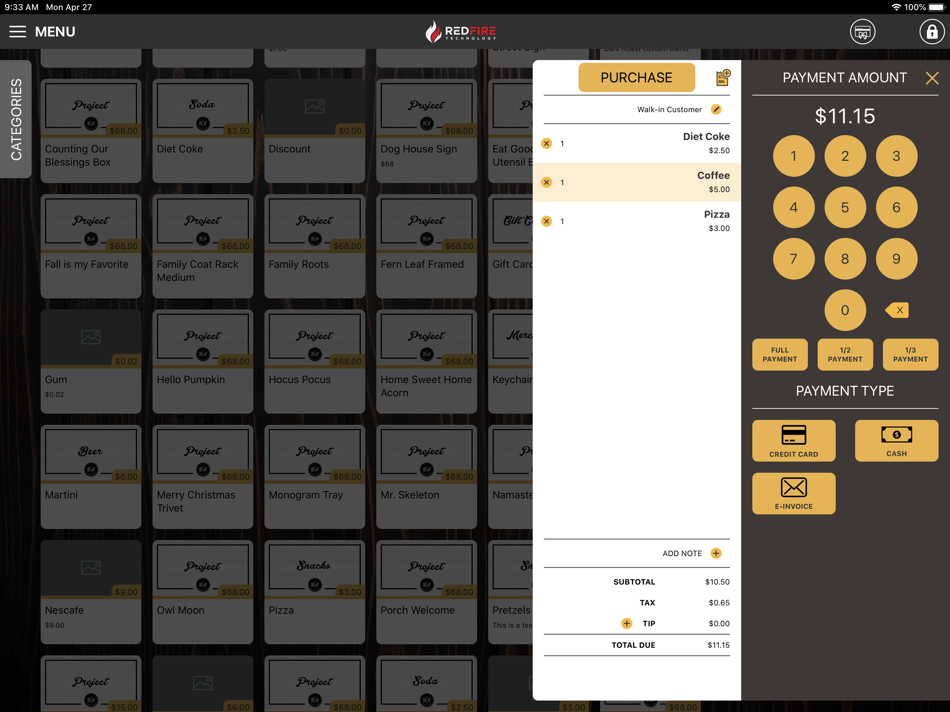Viewport: 950px width, 712px height.
Task: Tap keypad number 3
Action: [897, 156]
